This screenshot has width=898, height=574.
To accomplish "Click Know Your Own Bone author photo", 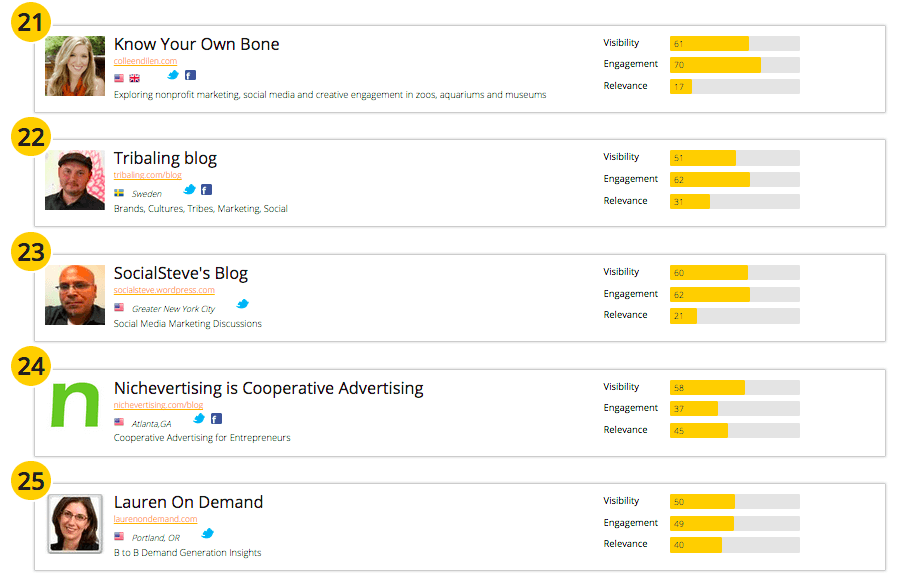I will [75, 66].
